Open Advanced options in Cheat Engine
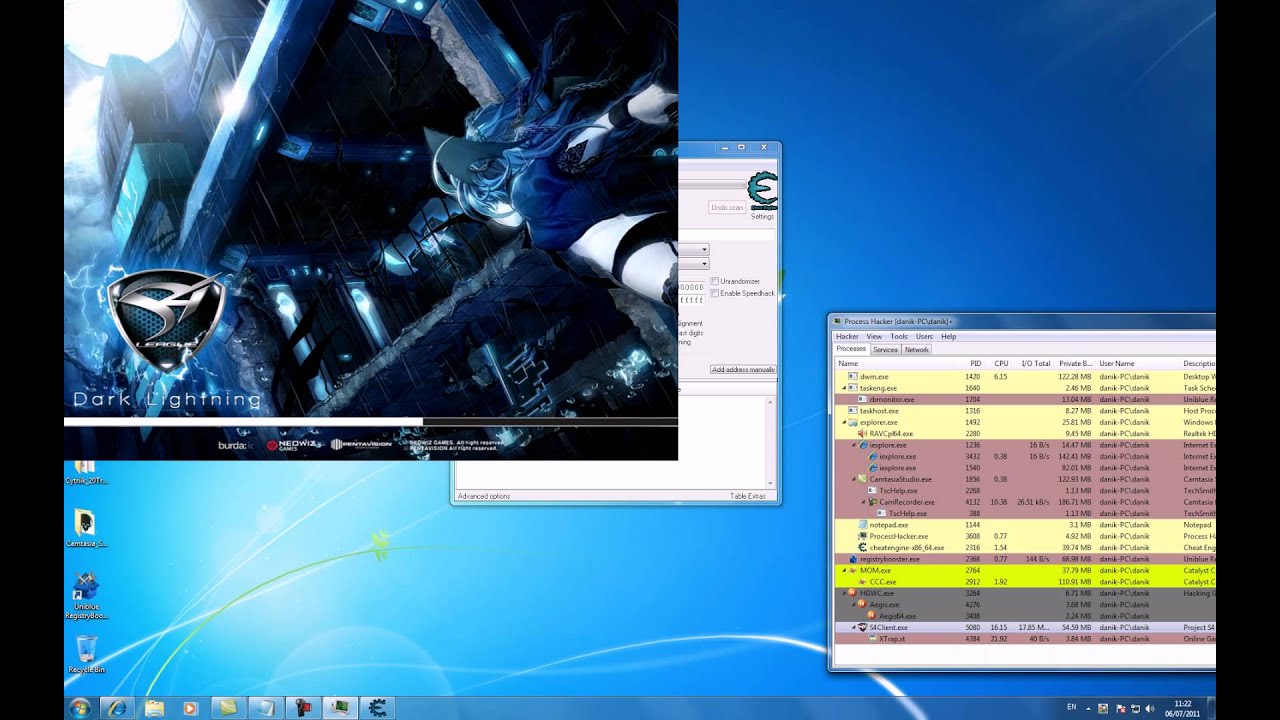1280x720 pixels. tap(484, 497)
